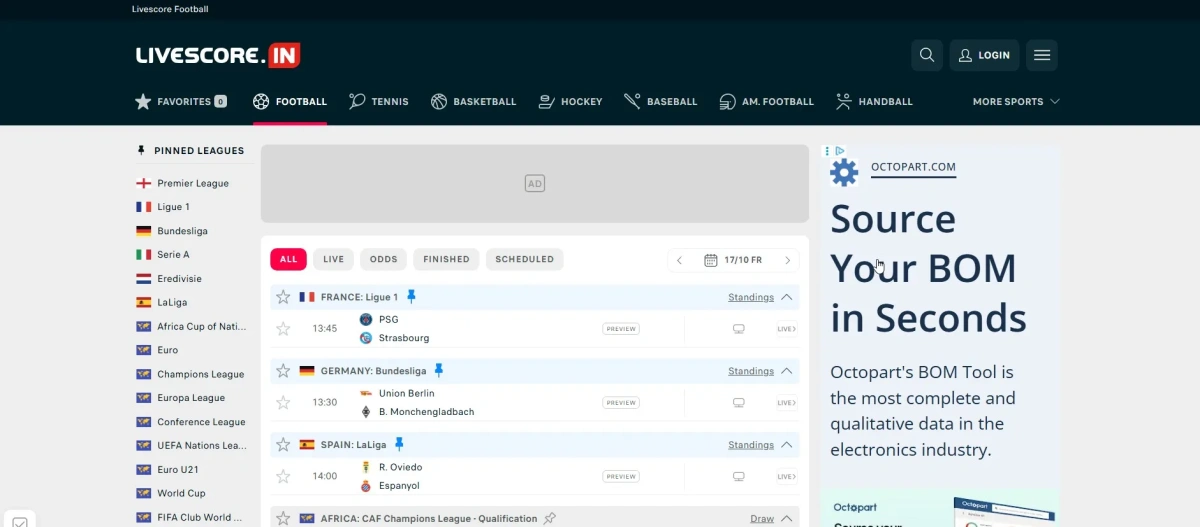Select the SCHEDULED filter
The image size is (1200, 527).
(x=524, y=259)
